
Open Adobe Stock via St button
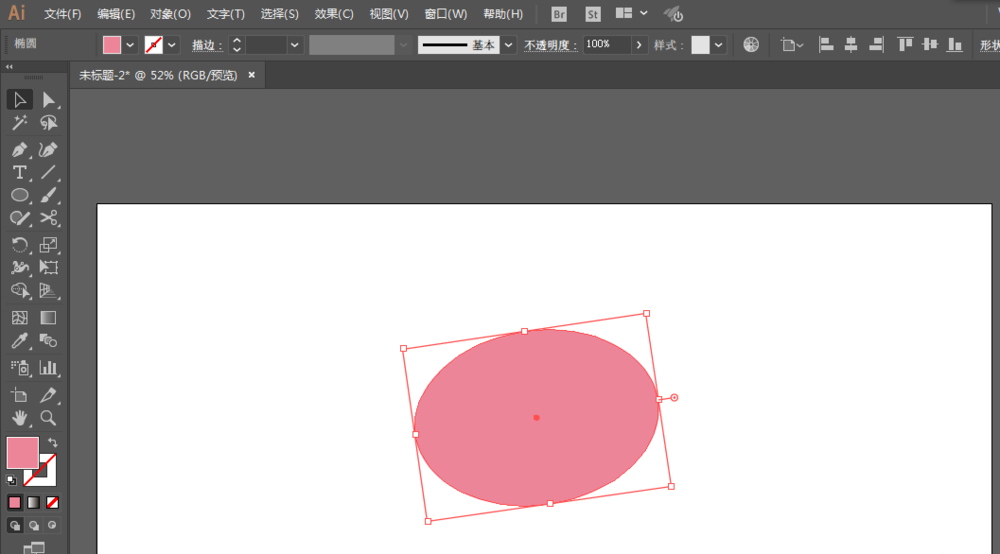[x=593, y=14]
